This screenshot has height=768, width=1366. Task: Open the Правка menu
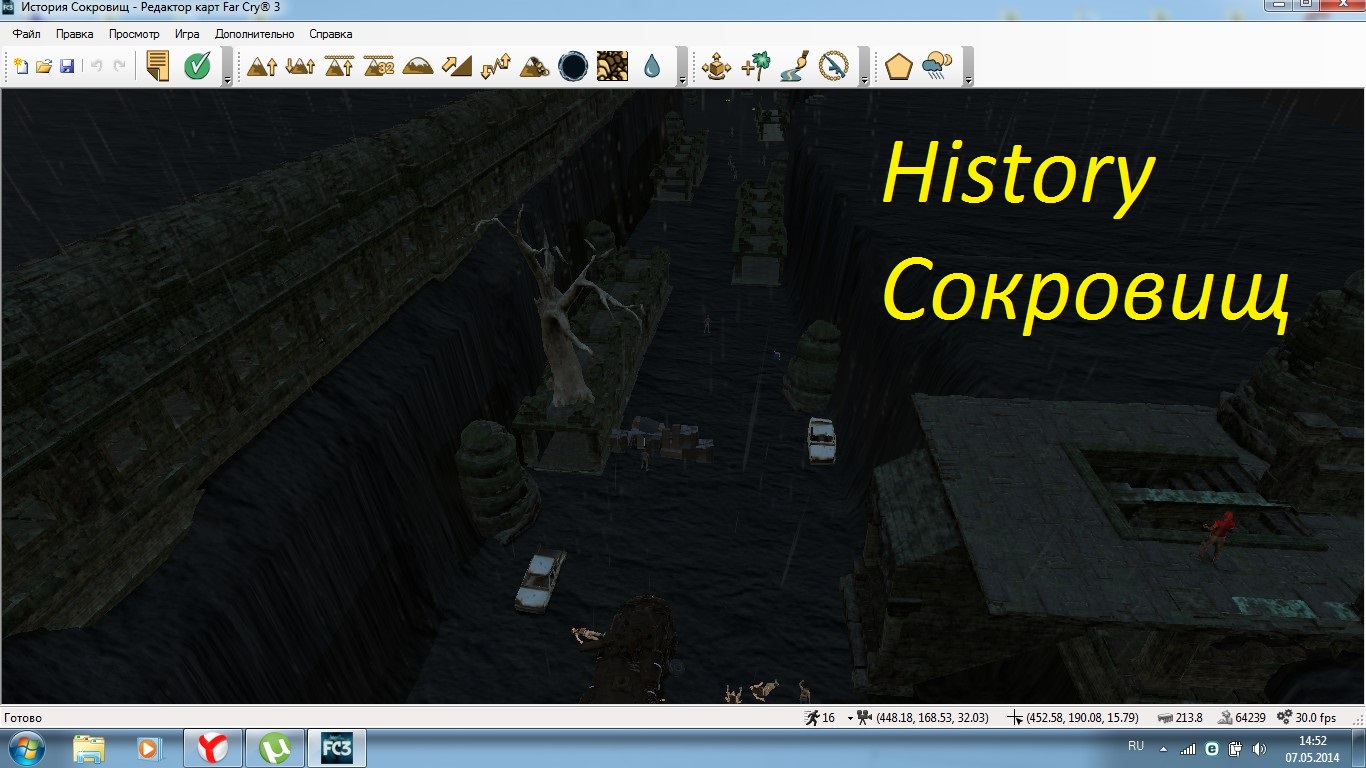click(x=75, y=34)
